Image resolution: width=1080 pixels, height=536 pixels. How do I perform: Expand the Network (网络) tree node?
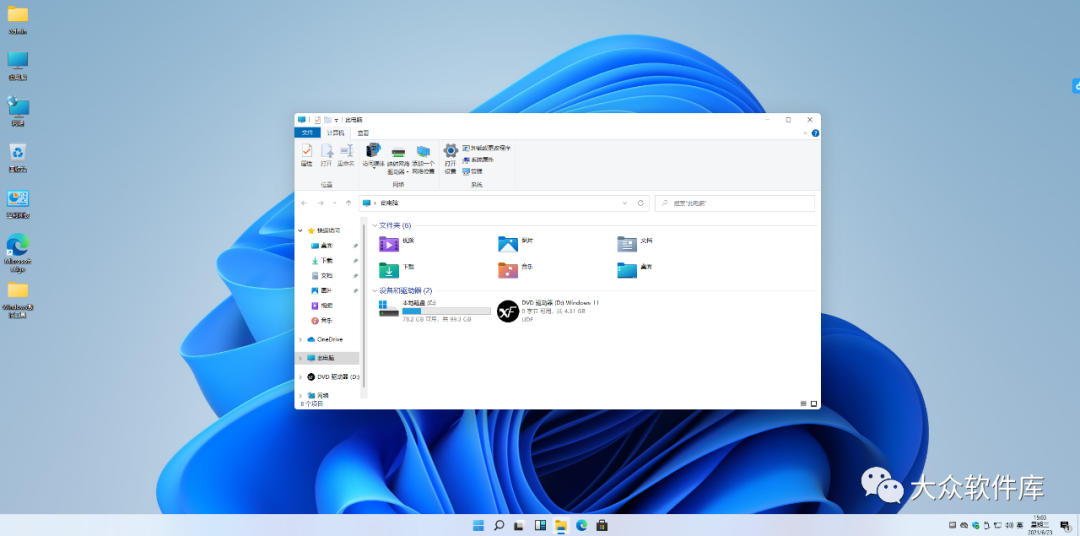click(x=300, y=395)
